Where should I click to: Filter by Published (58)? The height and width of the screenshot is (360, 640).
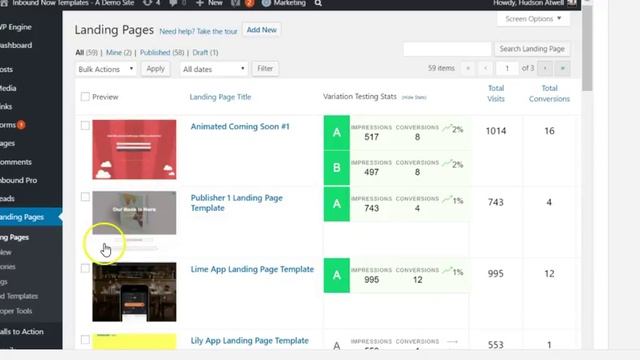click(162, 52)
